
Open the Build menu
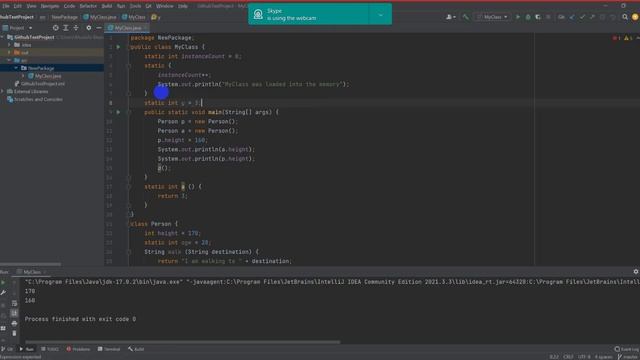(107, 6)
